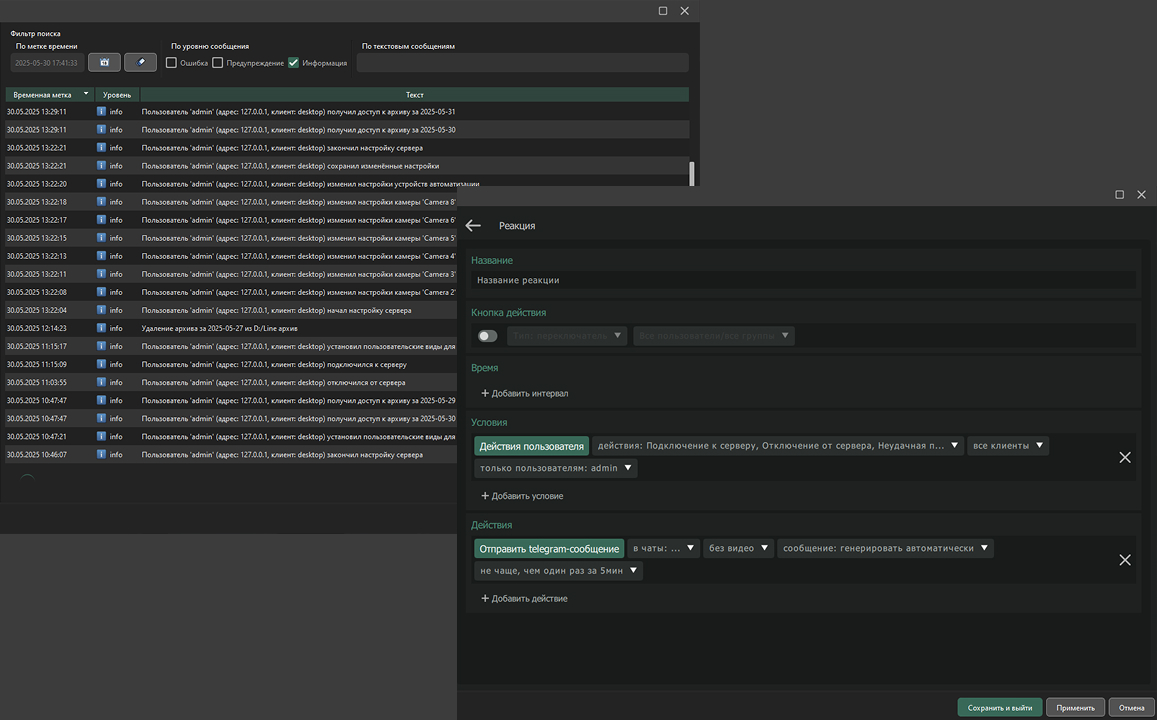Expand the действия: Подключение к серверу dropdown
Viewport: 1157px width, 720px height.
778,446
